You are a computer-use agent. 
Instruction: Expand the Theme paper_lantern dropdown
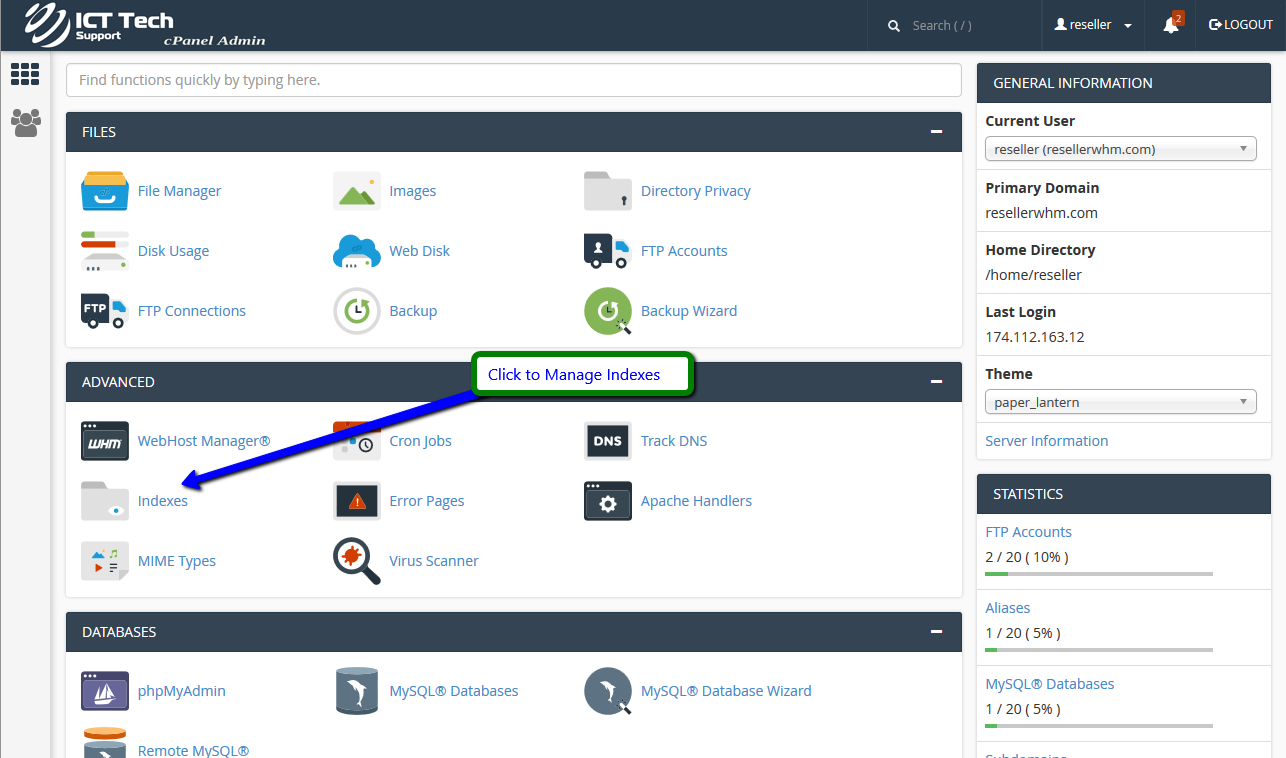[x=1120, y=403]
